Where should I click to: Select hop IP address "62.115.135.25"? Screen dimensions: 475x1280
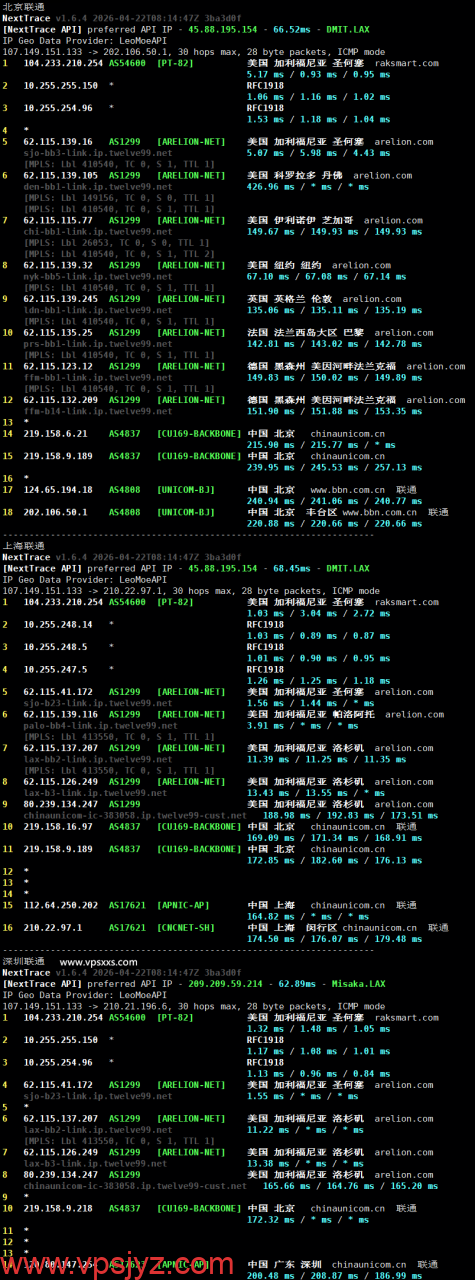(58, 333)
